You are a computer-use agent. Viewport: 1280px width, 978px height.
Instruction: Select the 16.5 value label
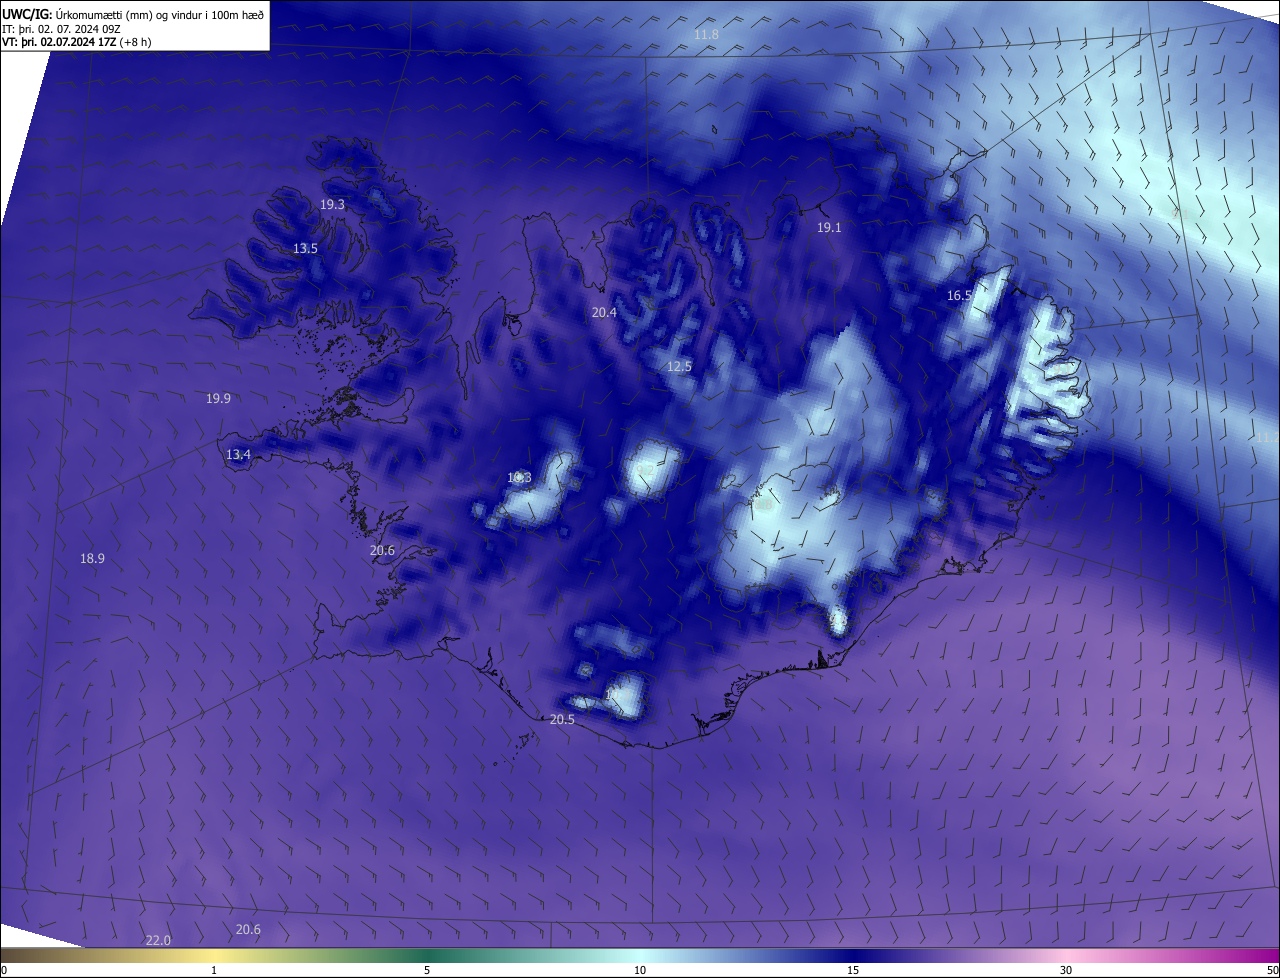[x=959, y=296]
